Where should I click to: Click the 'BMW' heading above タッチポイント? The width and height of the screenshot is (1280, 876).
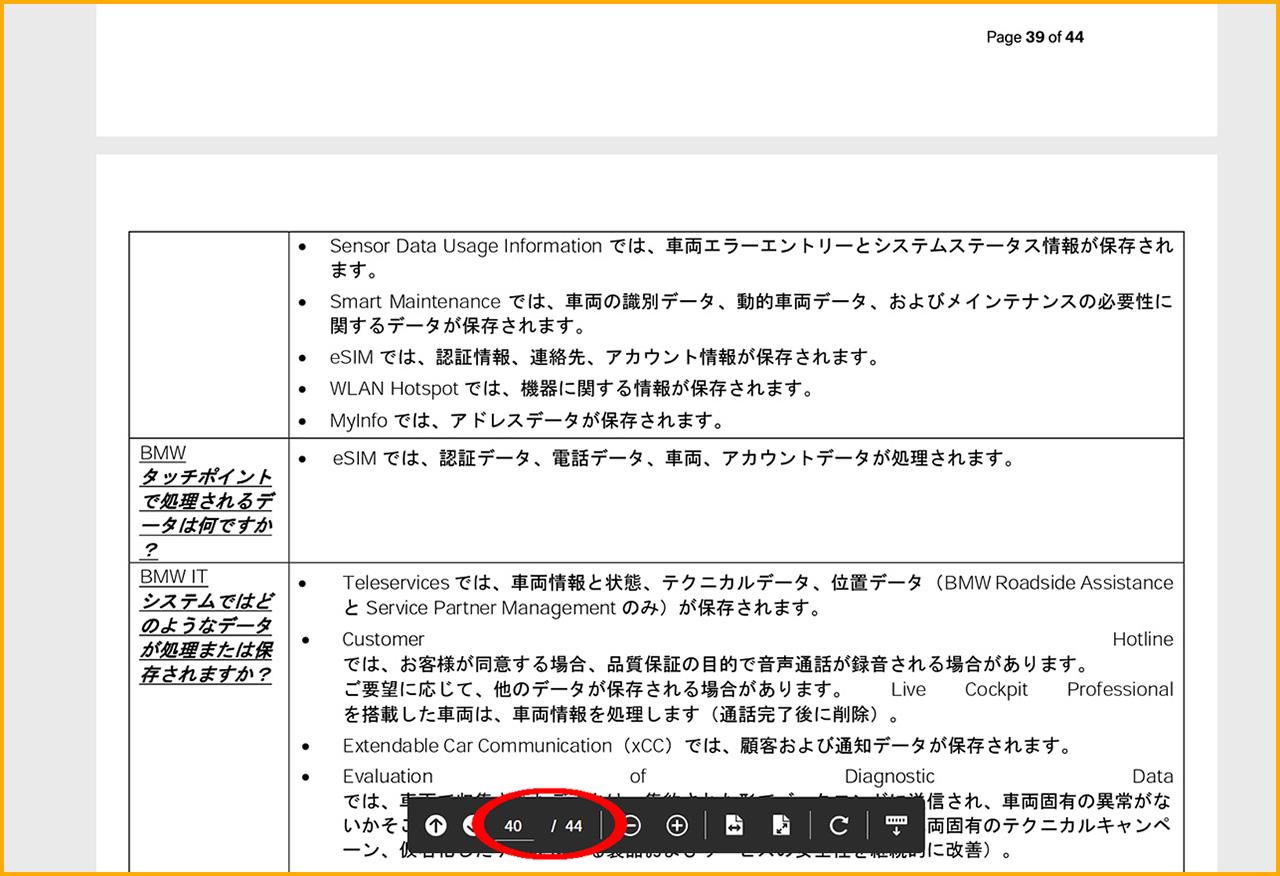click(163, 453)
